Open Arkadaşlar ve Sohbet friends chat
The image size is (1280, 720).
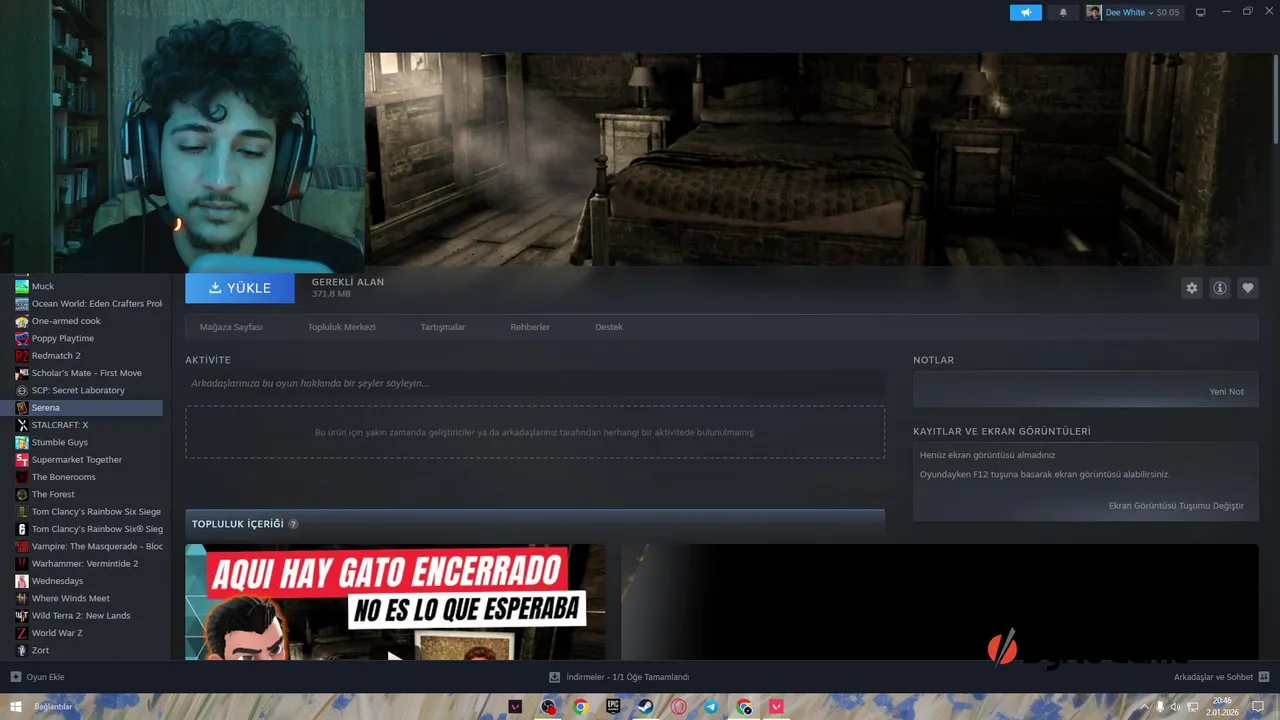coord(1220,677)
